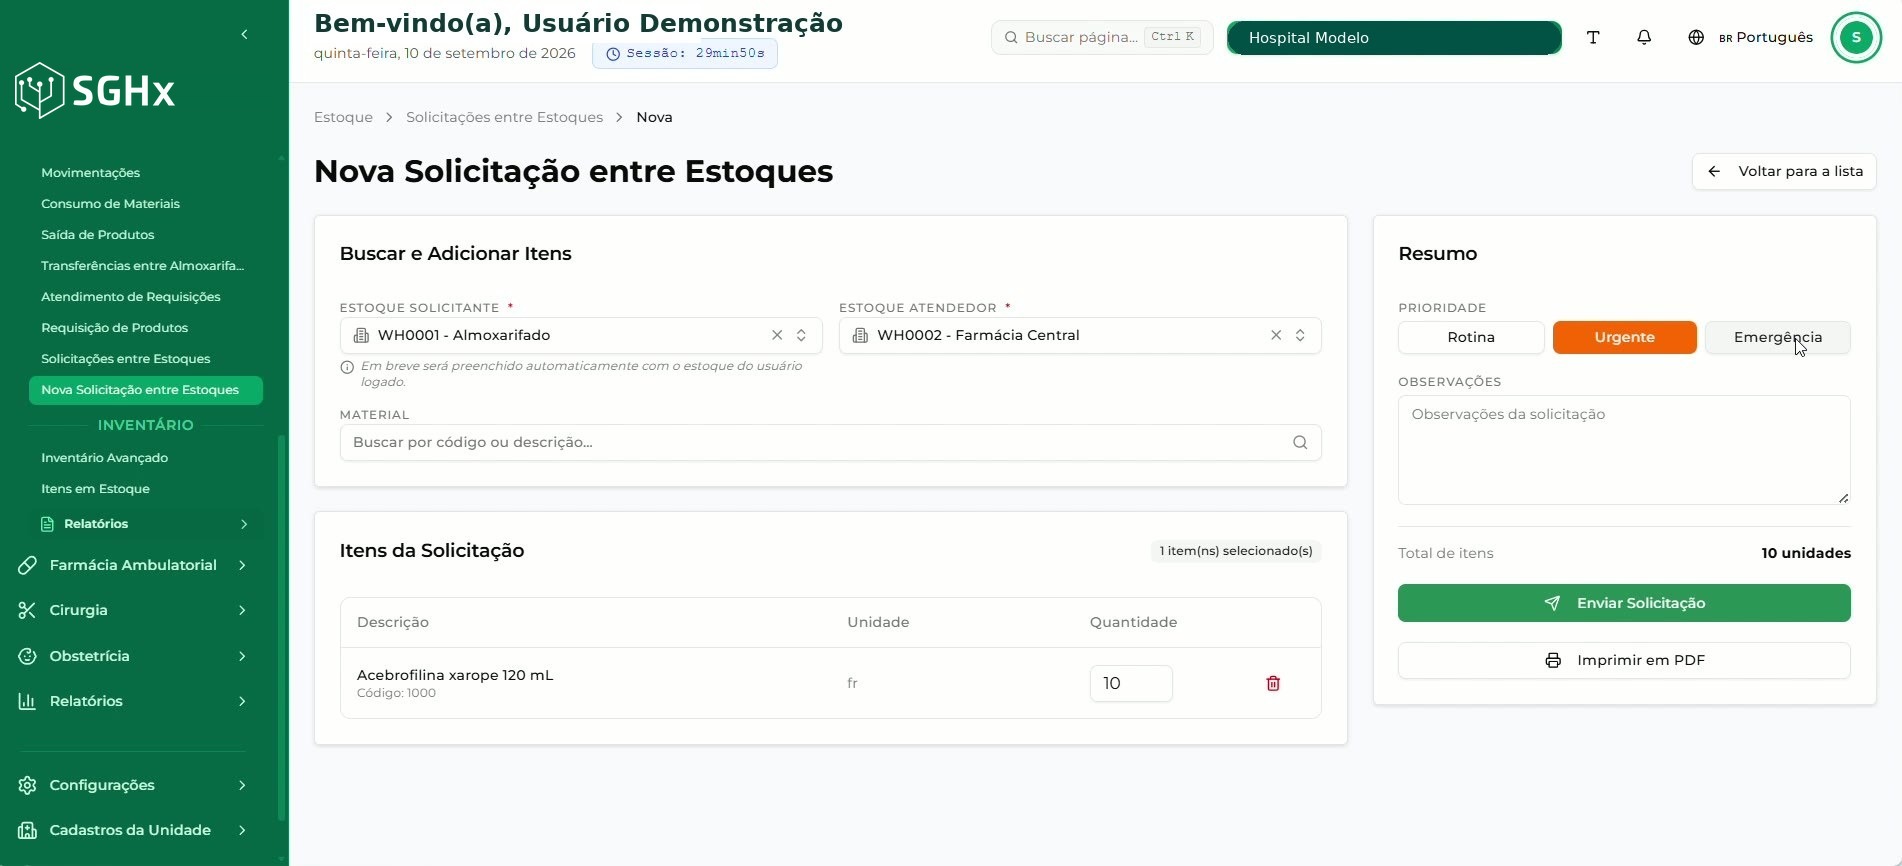Go to Solicitações entre Estoques menu item
This screenshot has width=1902, height=866.
click(125, 359)
